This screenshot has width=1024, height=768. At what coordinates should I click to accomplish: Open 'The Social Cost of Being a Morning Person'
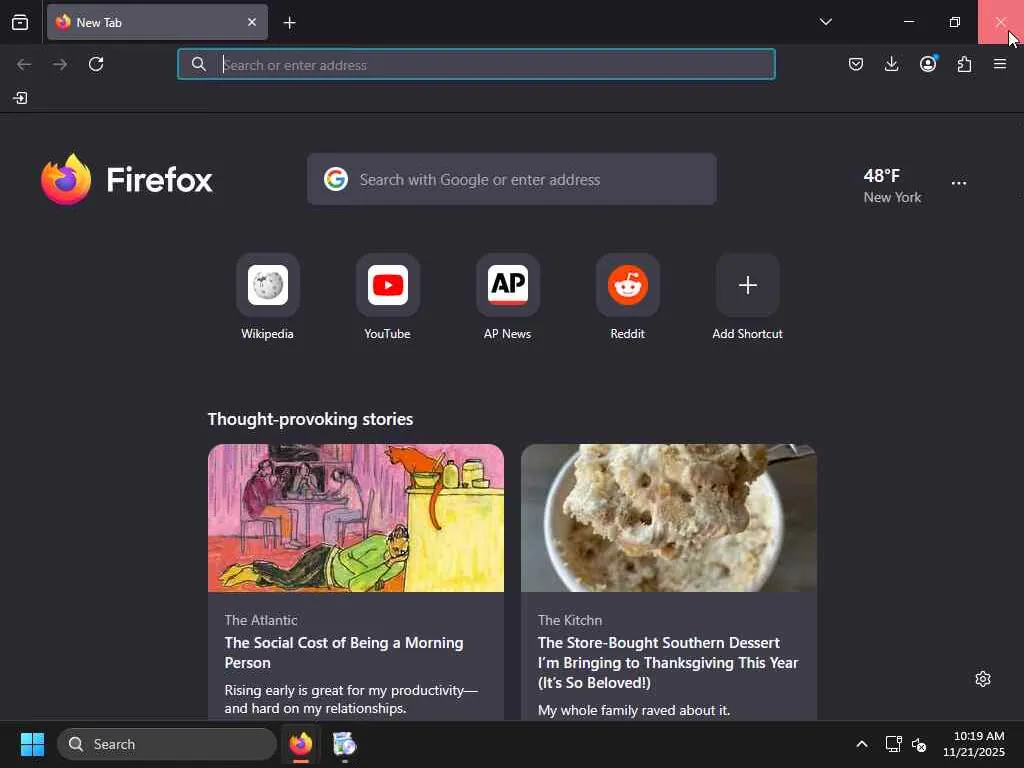coord(344,652)
